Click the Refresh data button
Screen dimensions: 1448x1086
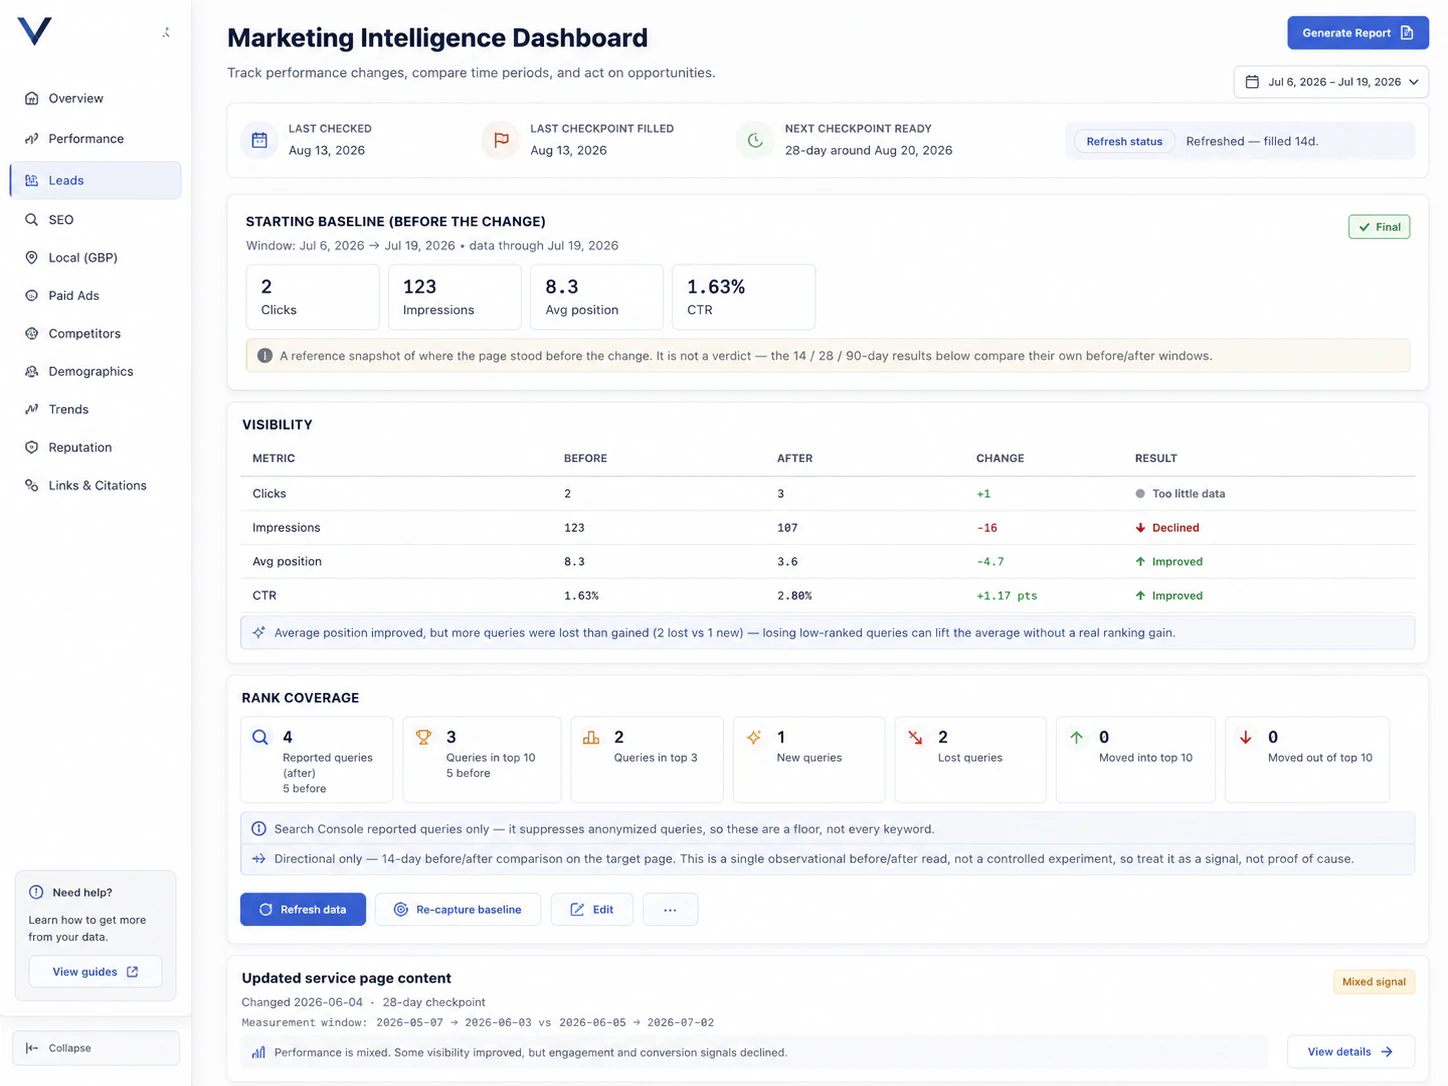coord(303,909)
